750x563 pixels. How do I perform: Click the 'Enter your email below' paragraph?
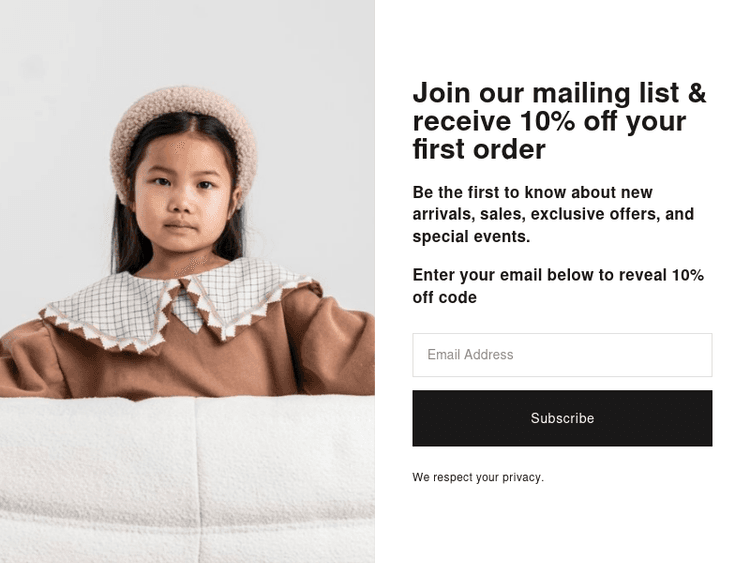[558, 286]
